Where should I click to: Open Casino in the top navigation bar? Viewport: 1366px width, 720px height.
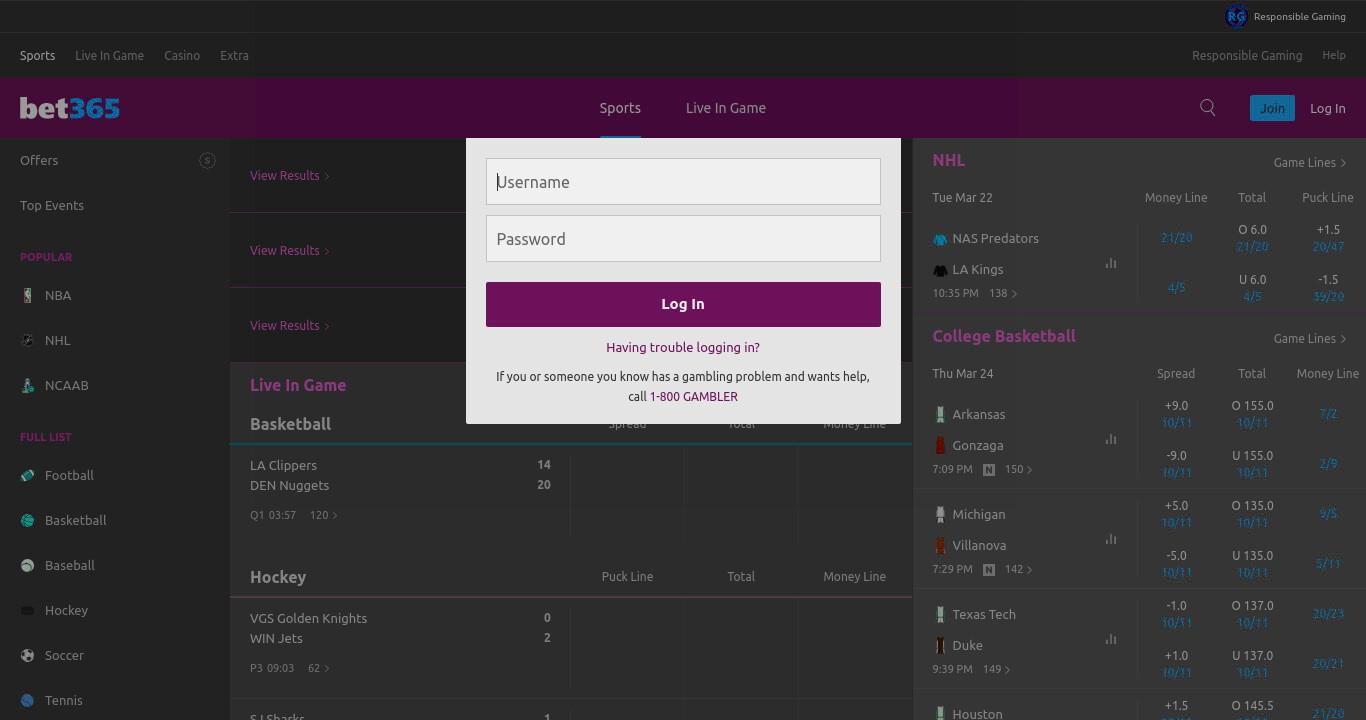(182, 55)
